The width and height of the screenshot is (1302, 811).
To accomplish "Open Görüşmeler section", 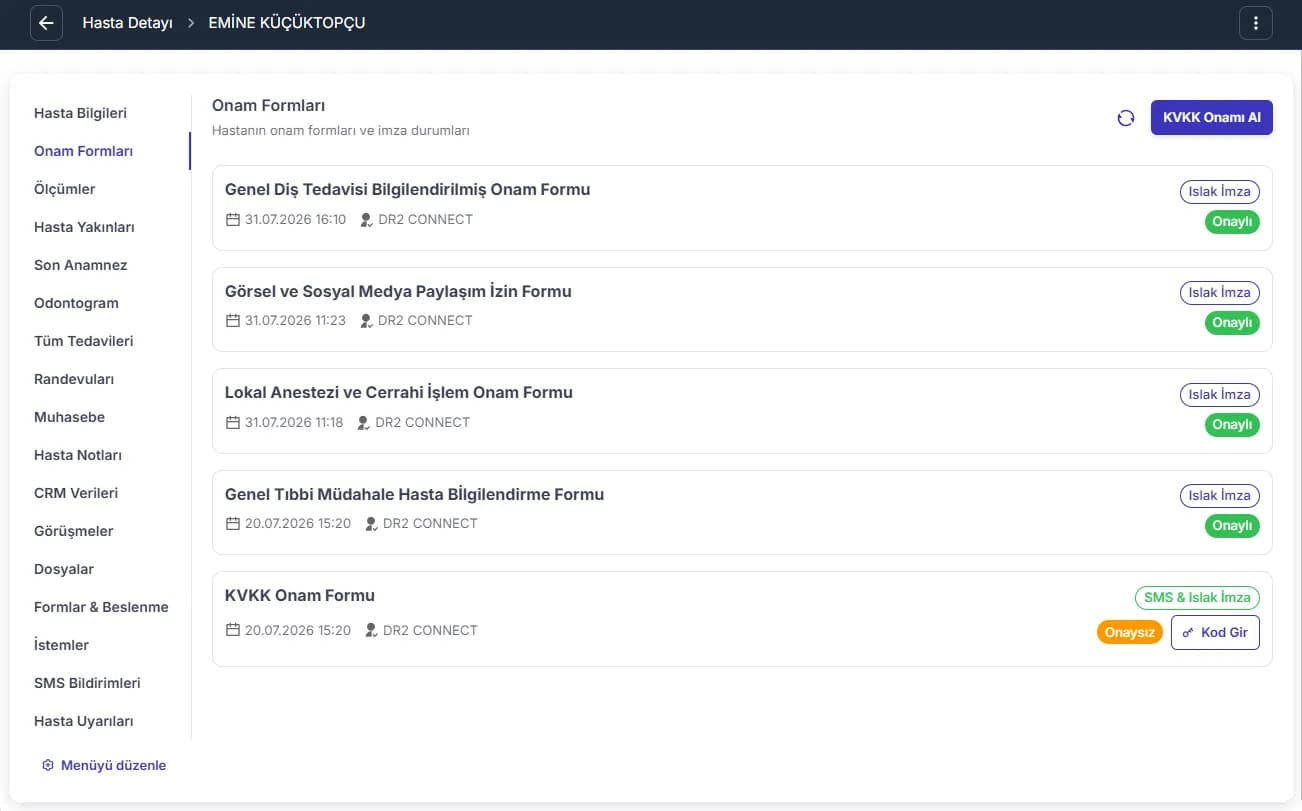I will pos(74,531).
